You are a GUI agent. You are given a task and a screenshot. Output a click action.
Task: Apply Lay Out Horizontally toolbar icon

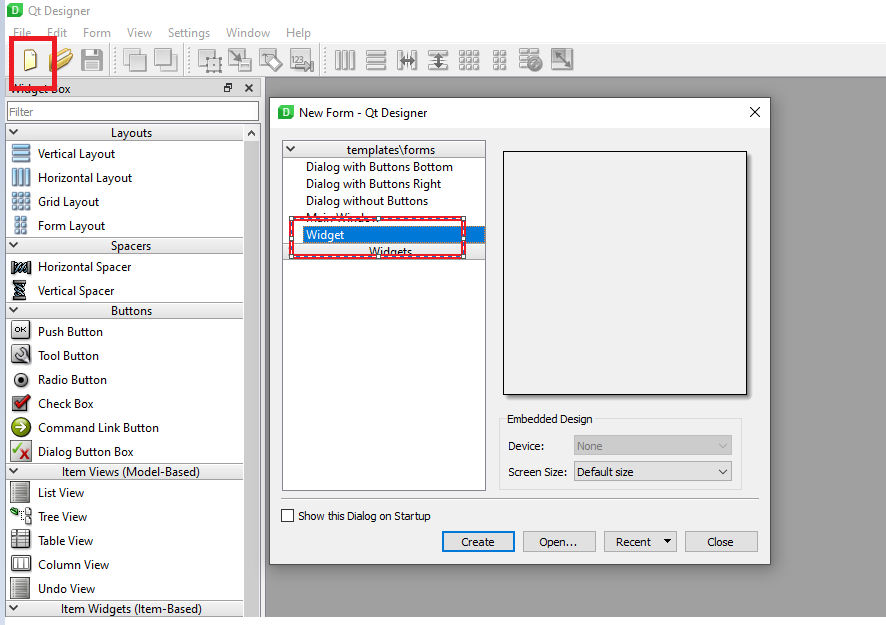pos(345,60)
